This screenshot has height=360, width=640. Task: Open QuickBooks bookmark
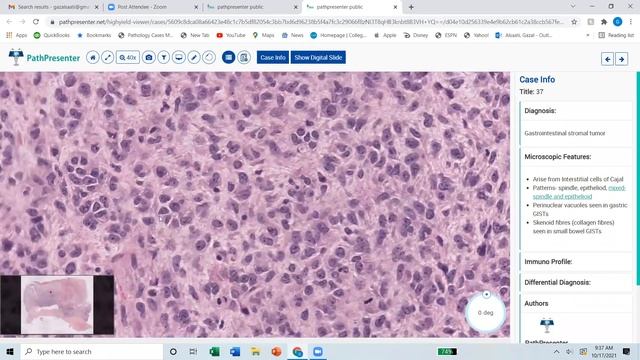(52, 36)
